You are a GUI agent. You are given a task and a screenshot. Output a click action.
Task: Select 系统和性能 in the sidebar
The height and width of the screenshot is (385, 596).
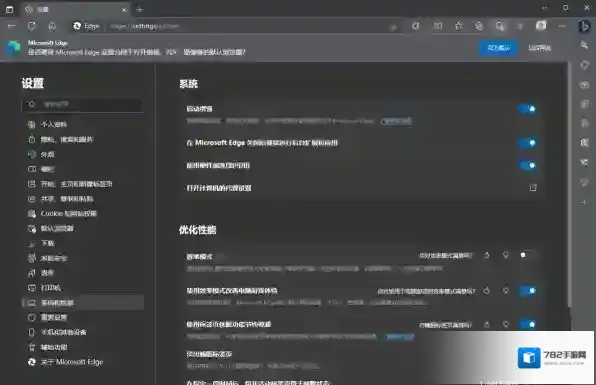tap(83, 303)
